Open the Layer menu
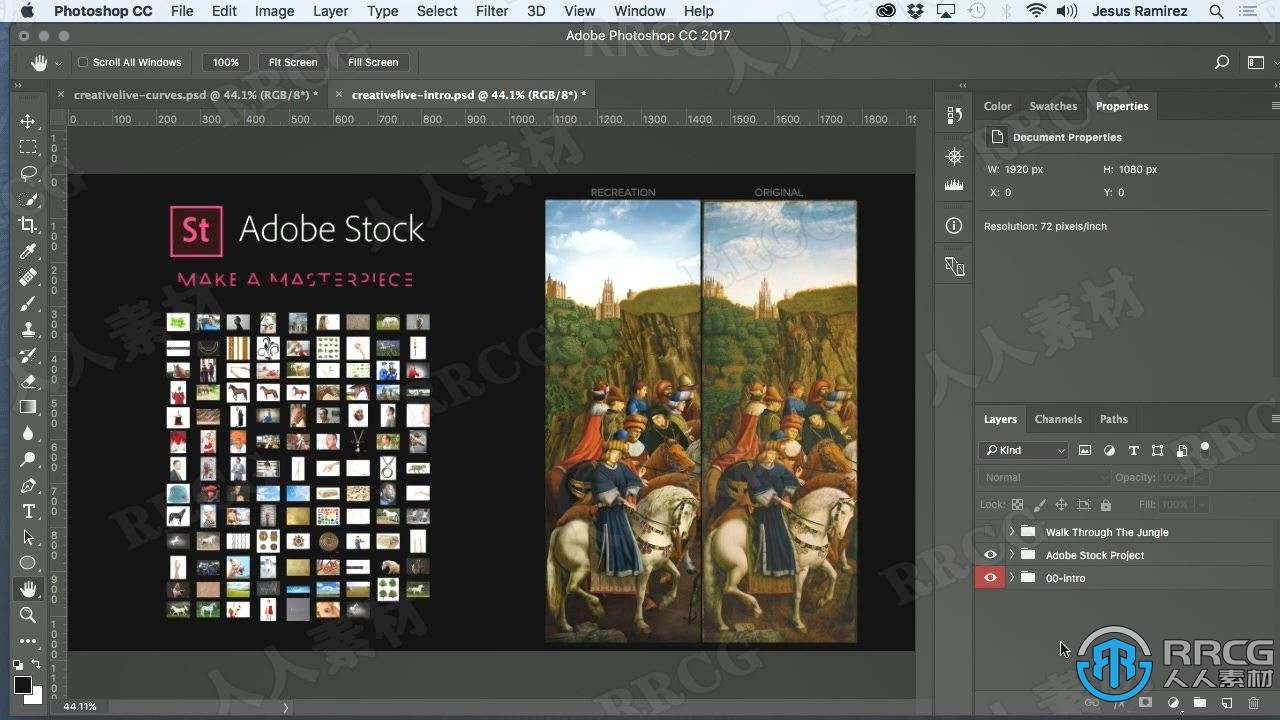The width and height of the screenshot is (1280, 720). click(330, 11)
